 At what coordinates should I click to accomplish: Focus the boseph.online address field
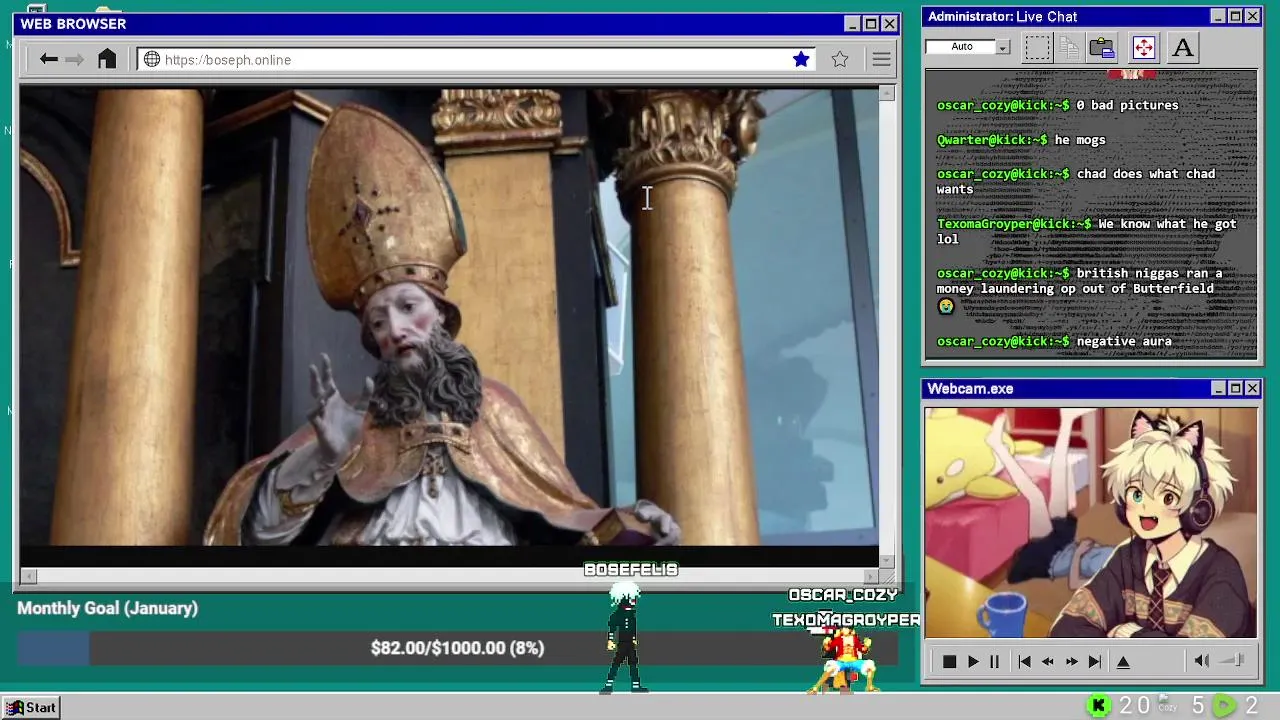click(475, 60)
